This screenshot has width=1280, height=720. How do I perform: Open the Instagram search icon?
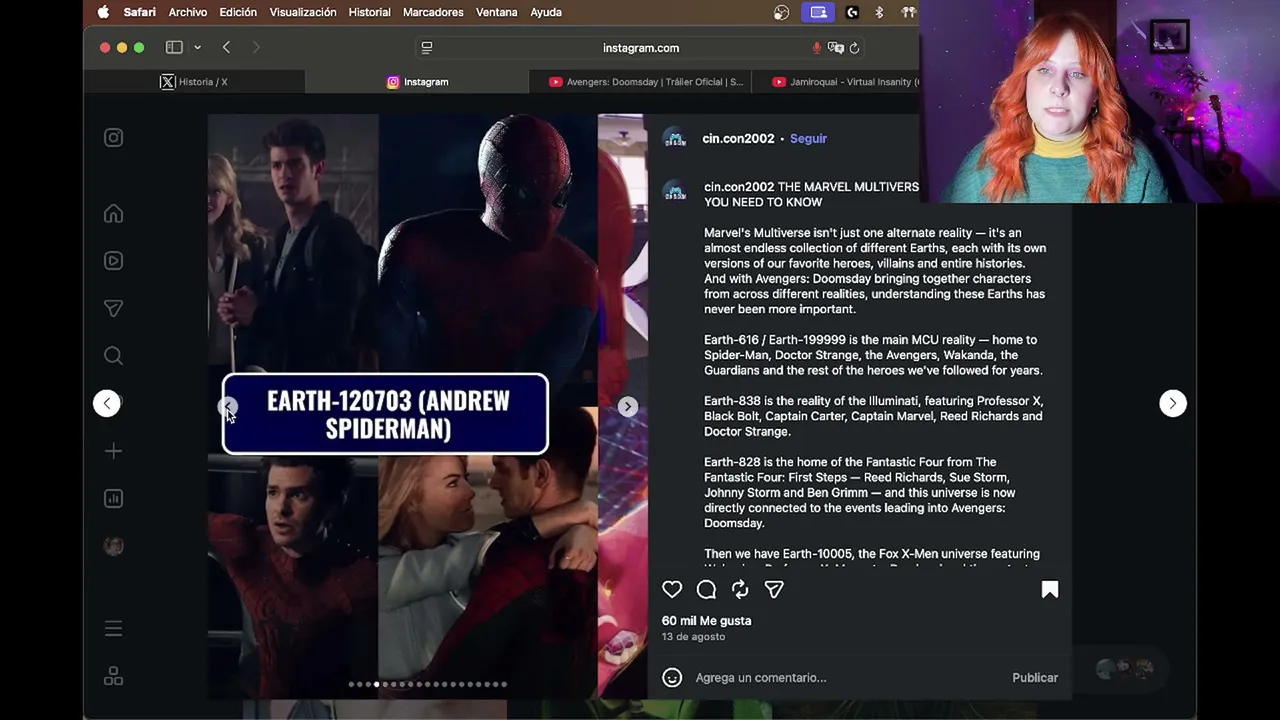pos(113,356)
